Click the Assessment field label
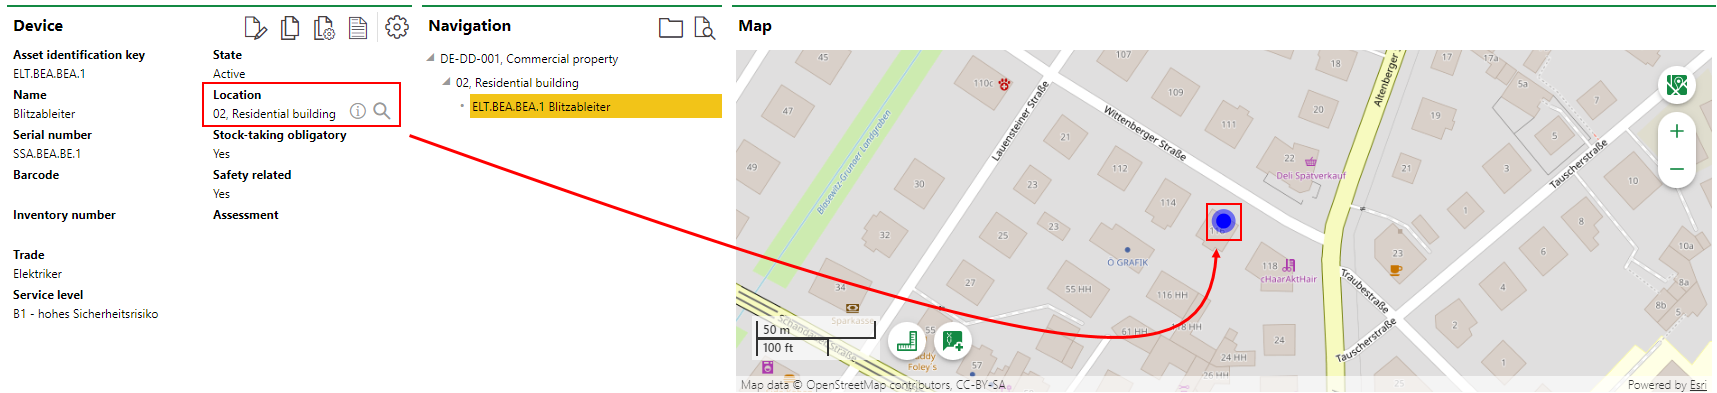This screenshot has width=1717, height=393. [x=246, y=215]
